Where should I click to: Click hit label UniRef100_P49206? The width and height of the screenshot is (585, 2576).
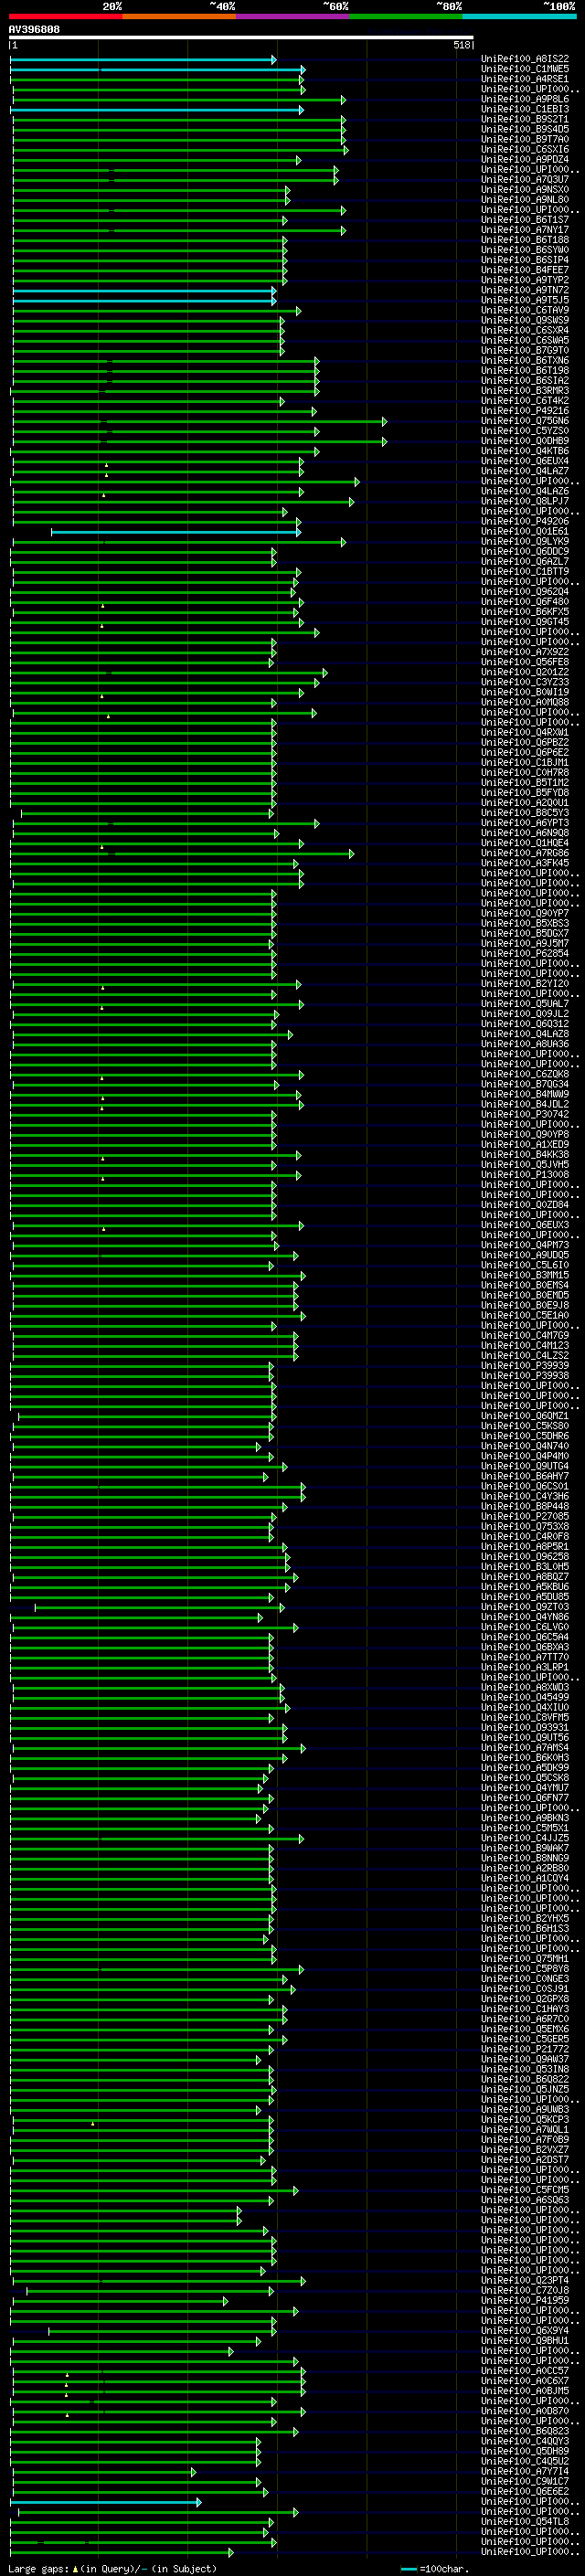pos(525,522)
